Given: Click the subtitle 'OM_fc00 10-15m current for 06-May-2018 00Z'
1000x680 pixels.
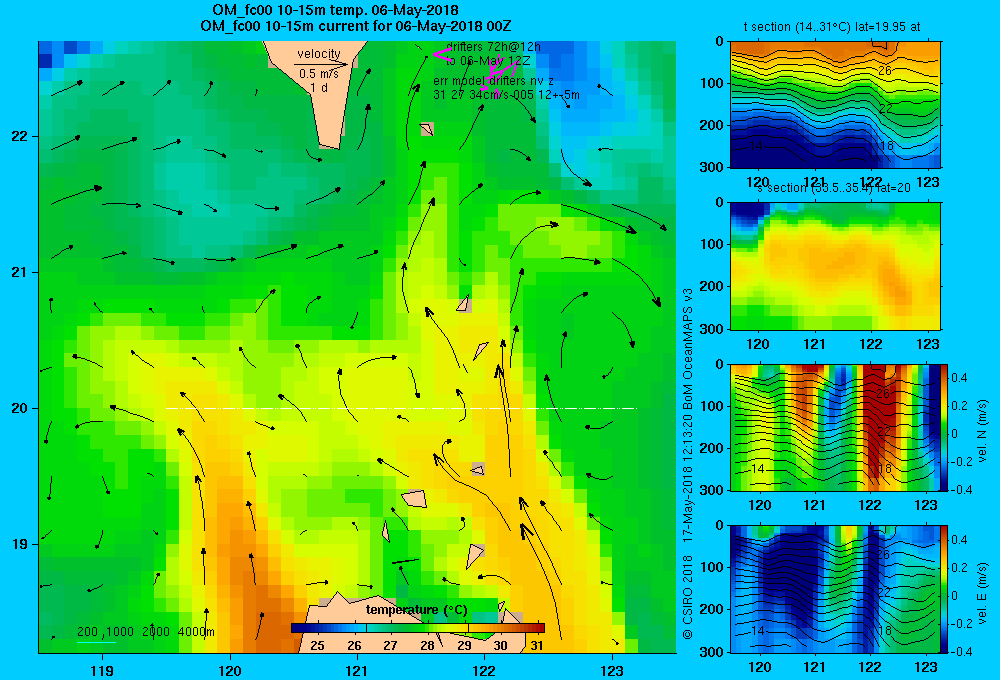Looking at the screenshot, I should point(356,26).
